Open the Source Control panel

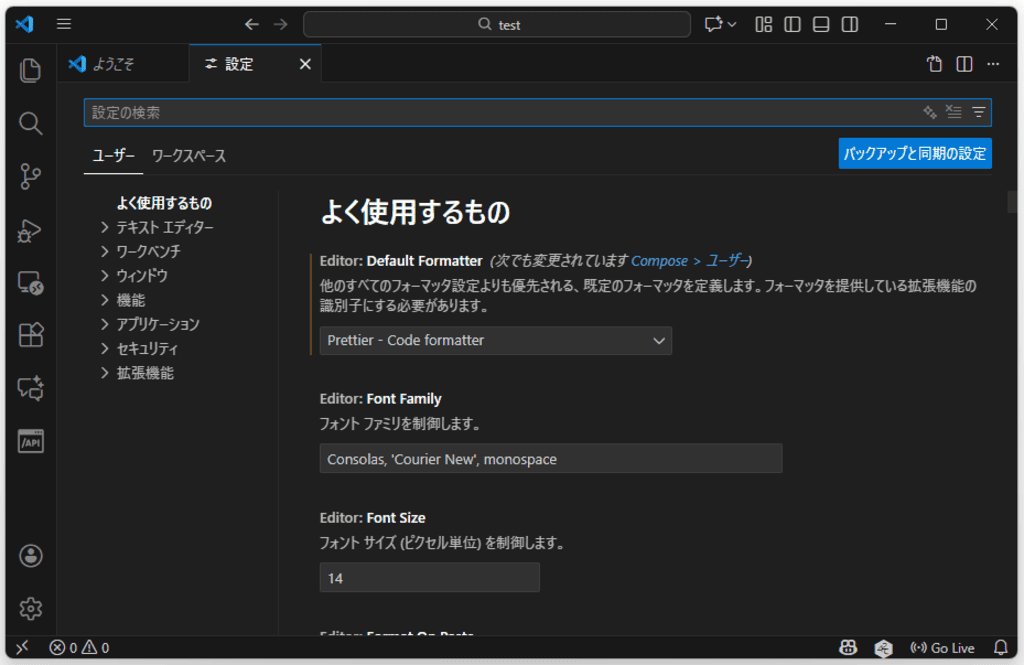[x=30, y=176]
